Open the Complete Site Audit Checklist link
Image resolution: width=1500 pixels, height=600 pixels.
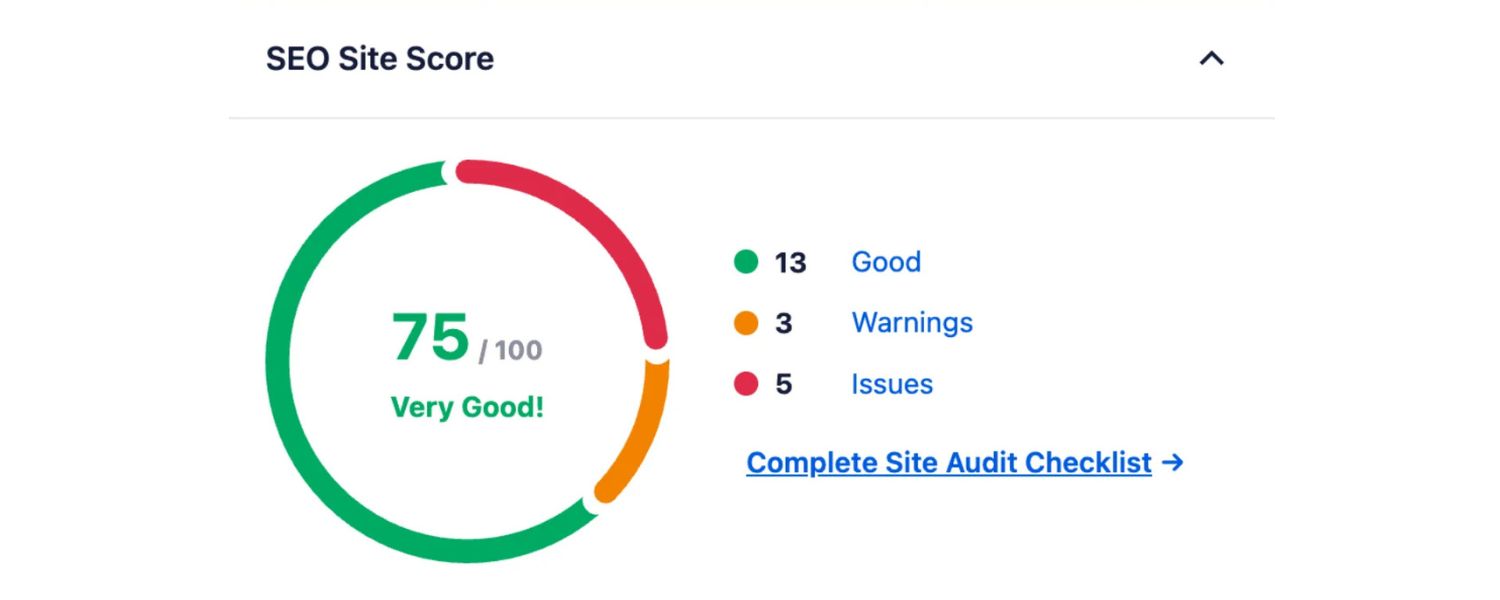point(948,463)
